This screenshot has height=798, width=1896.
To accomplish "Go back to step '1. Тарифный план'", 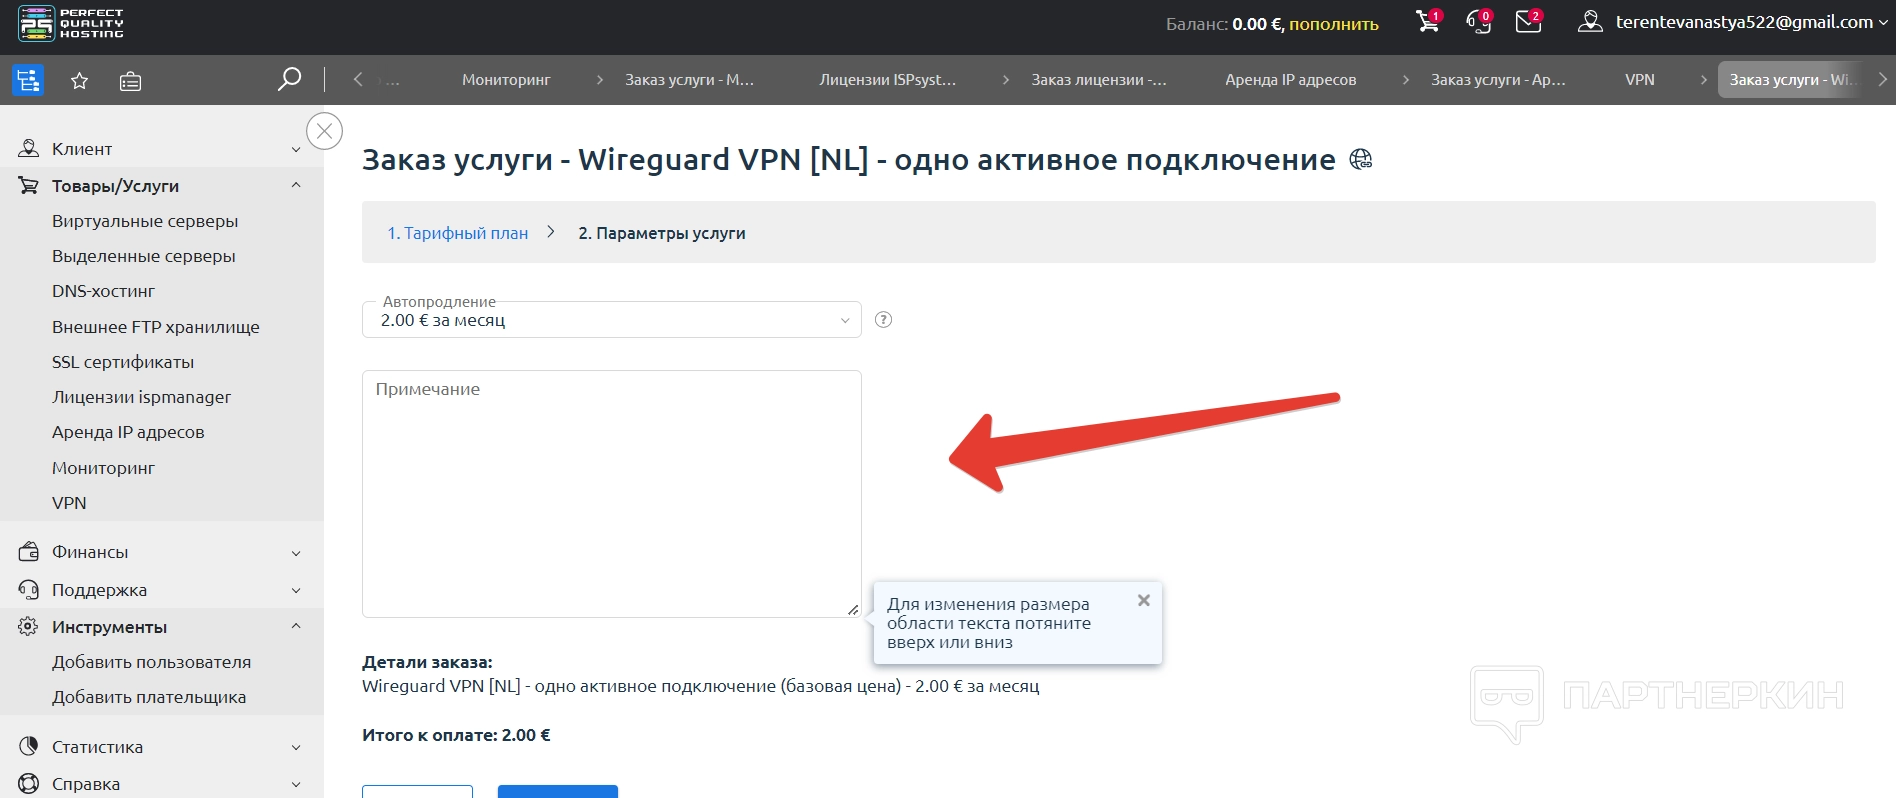I will (x=458, y=233).
